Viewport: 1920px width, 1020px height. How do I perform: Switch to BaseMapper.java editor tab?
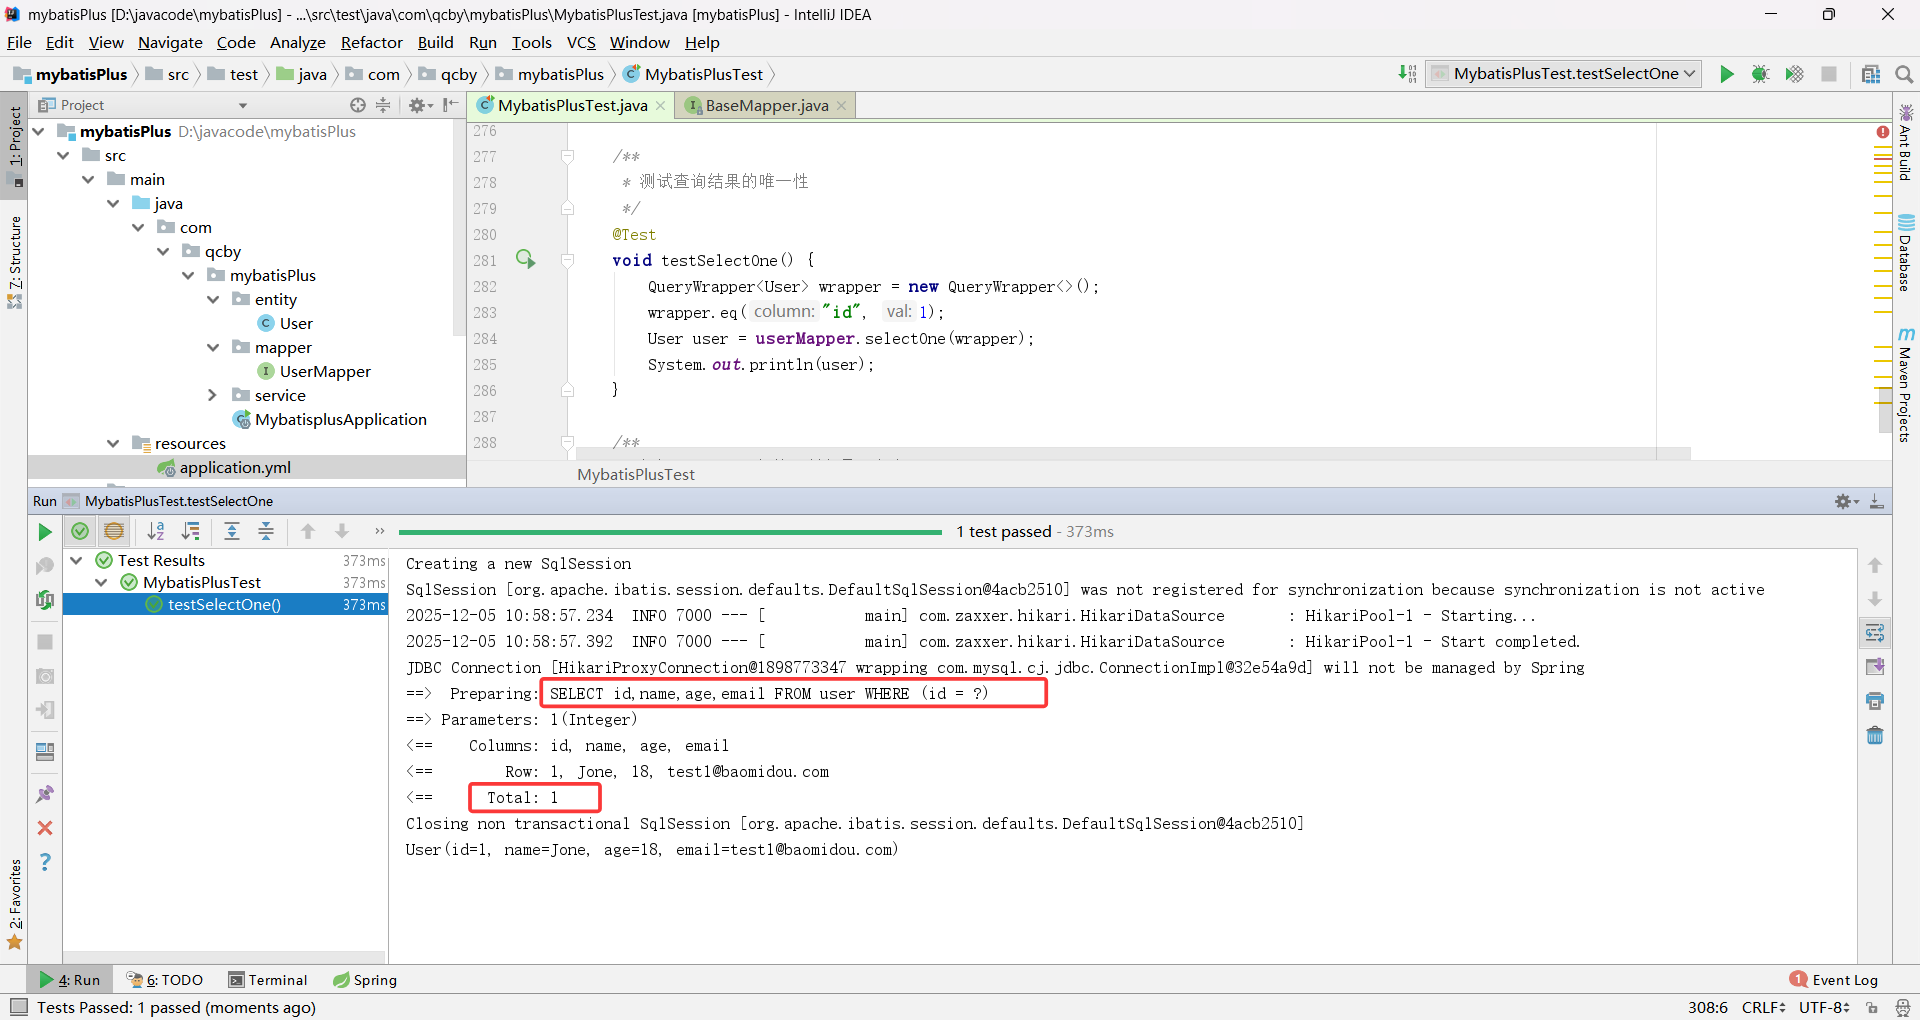click(x=766, y=105)
